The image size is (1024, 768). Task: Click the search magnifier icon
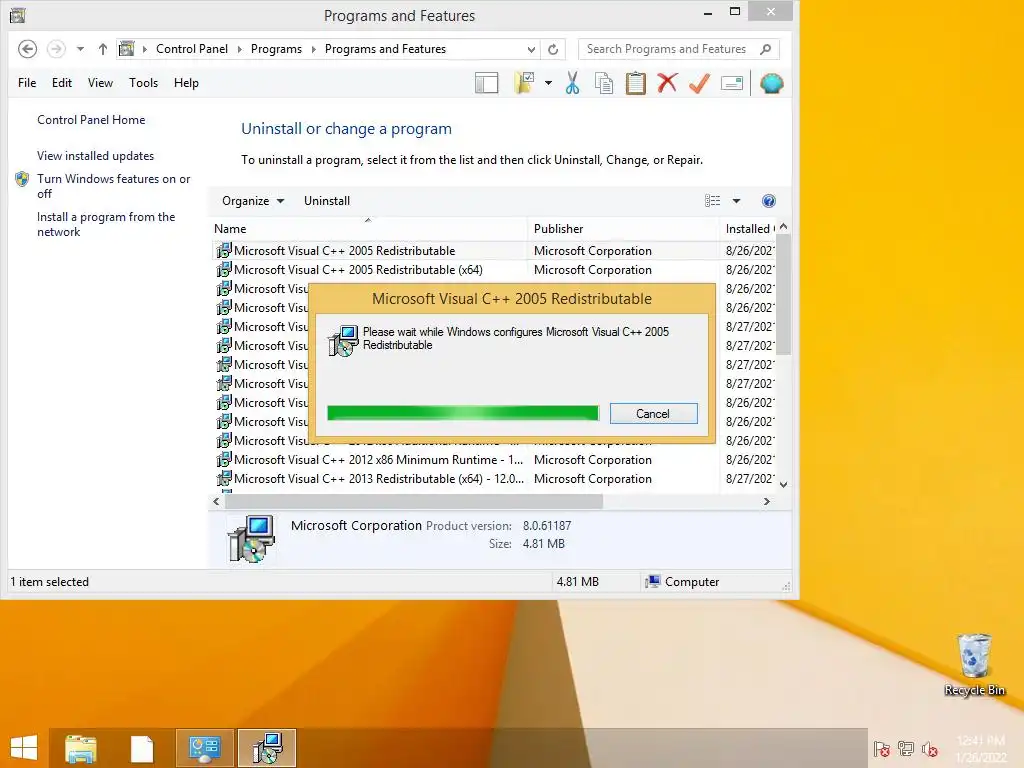click(766, 49)
